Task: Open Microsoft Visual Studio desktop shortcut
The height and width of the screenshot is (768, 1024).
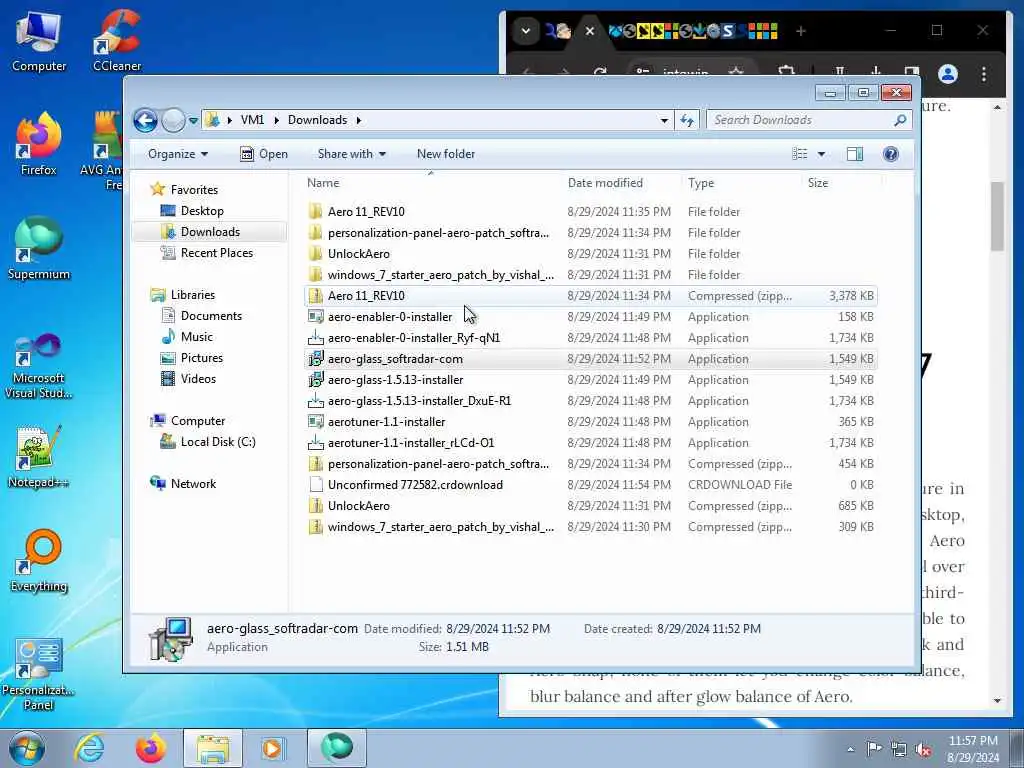Action: 39,366
